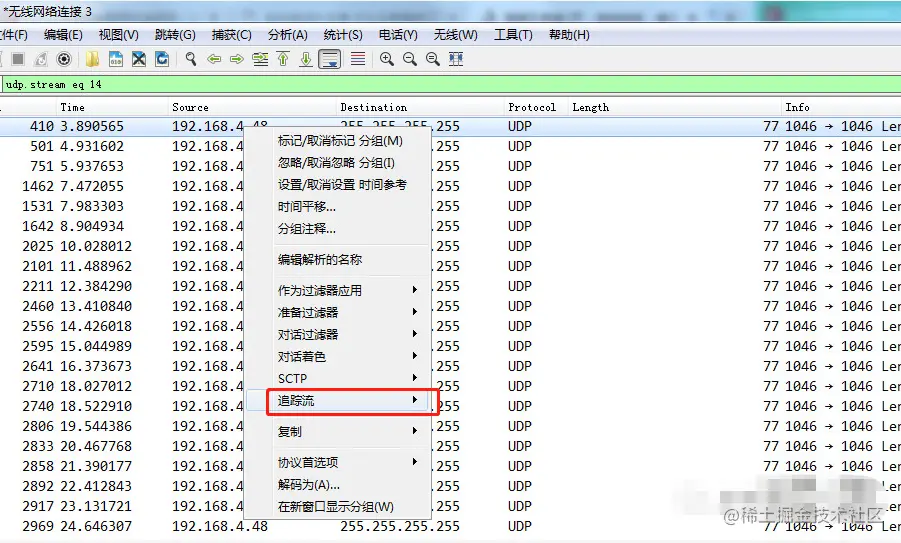Open the 帮助(H) menu
901x543 pixels.
(569, 35)
